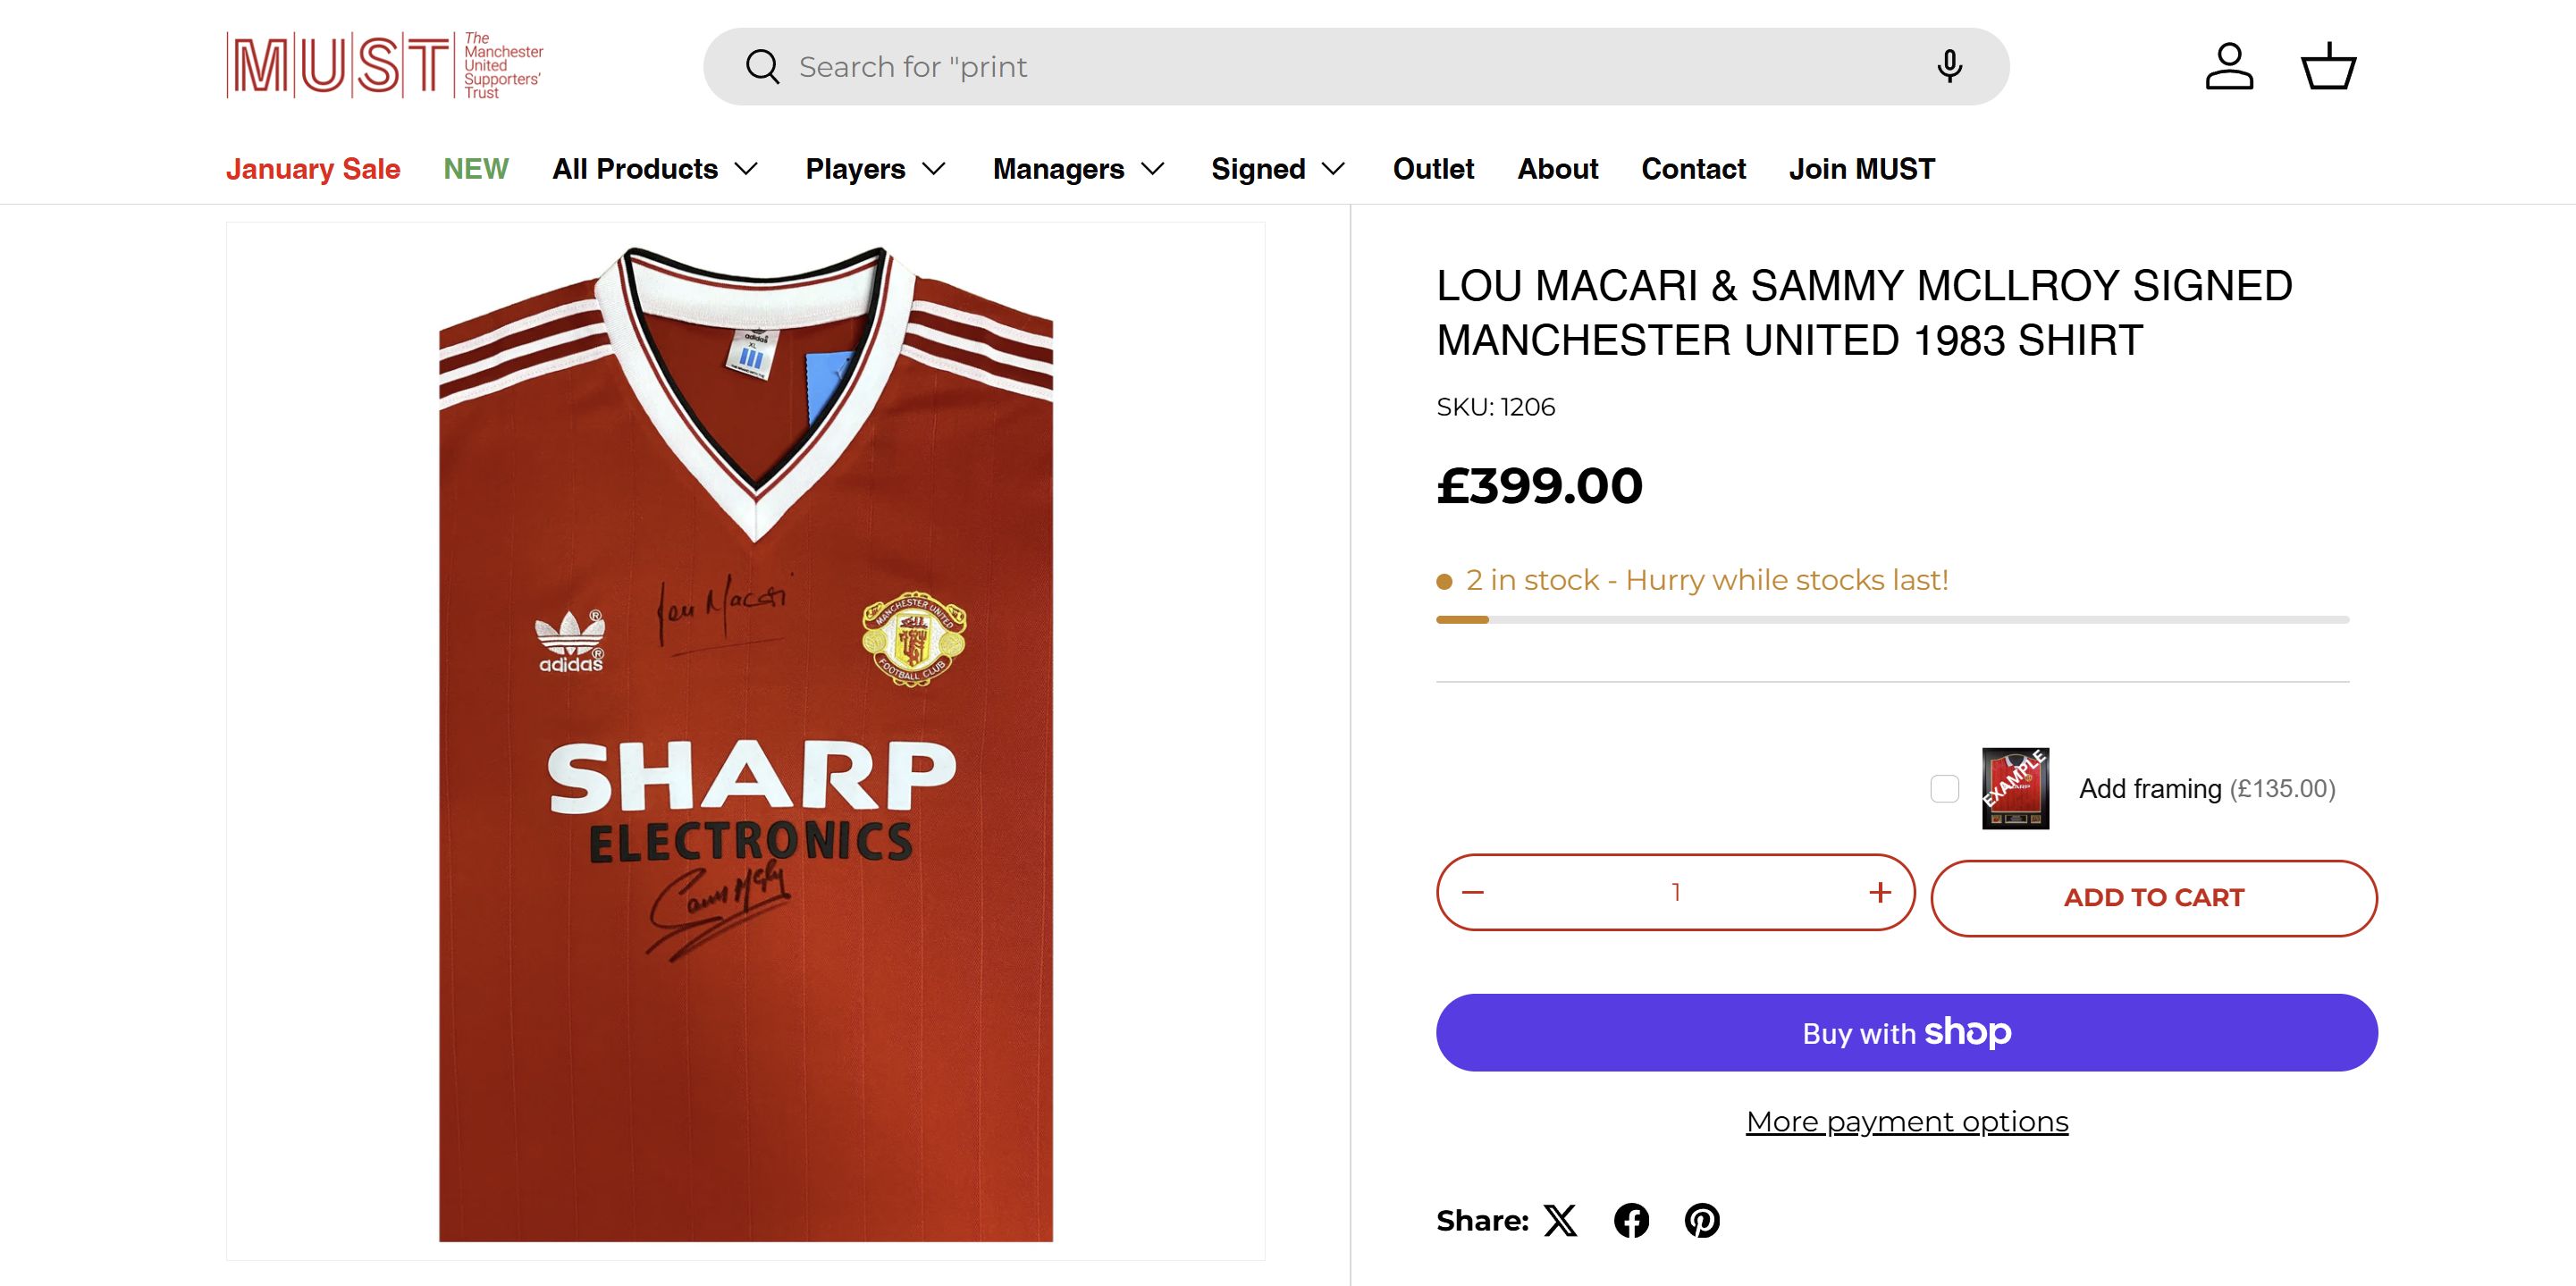Expand the Players dropdown menu
This screenshot has height=1286, width=2576.
click(875, 169)
